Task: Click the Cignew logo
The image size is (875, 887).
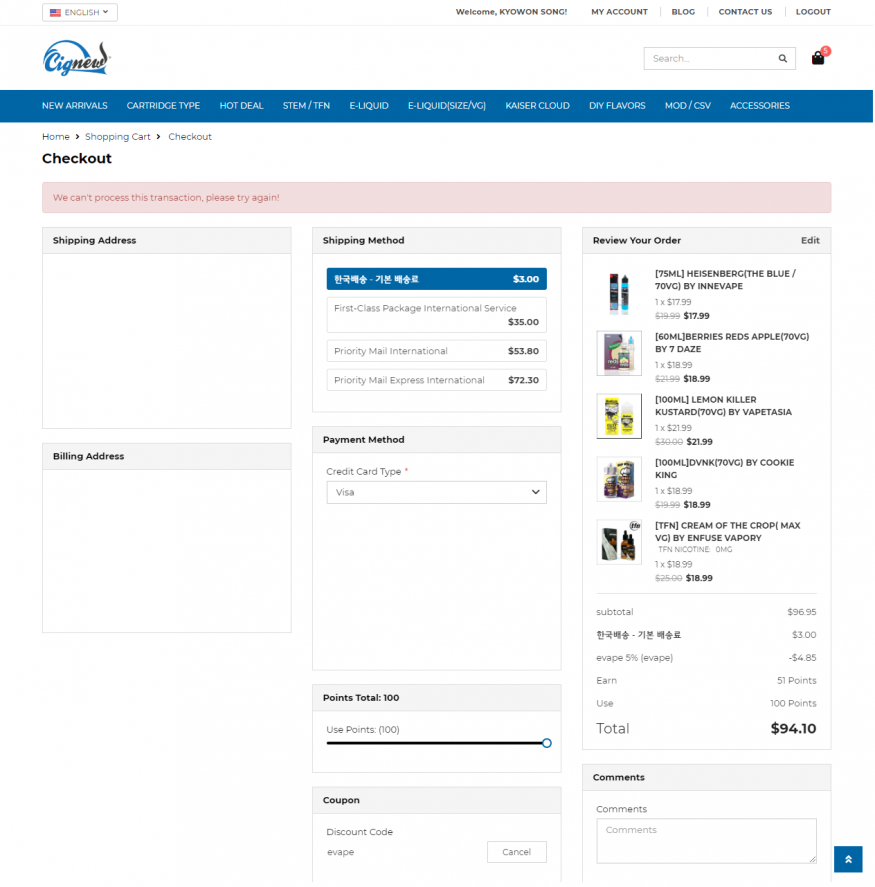Action: pyautogui.click(x=77, y=58)
